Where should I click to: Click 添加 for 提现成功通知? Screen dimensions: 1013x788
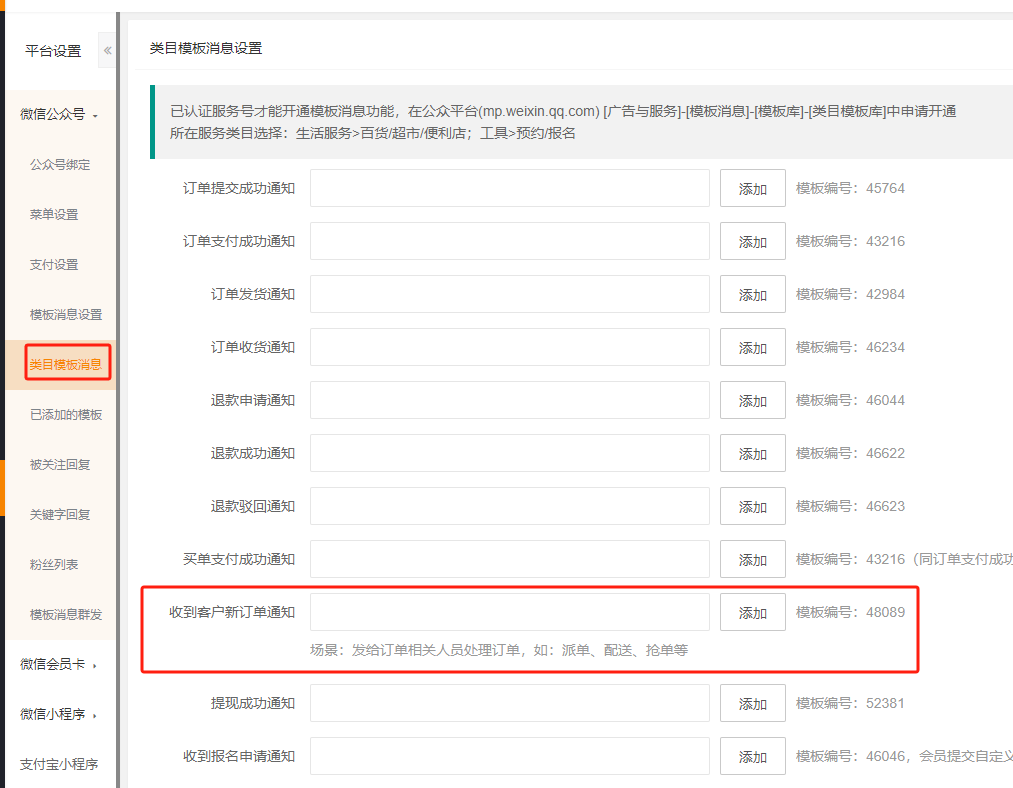[x=752, y=704]
